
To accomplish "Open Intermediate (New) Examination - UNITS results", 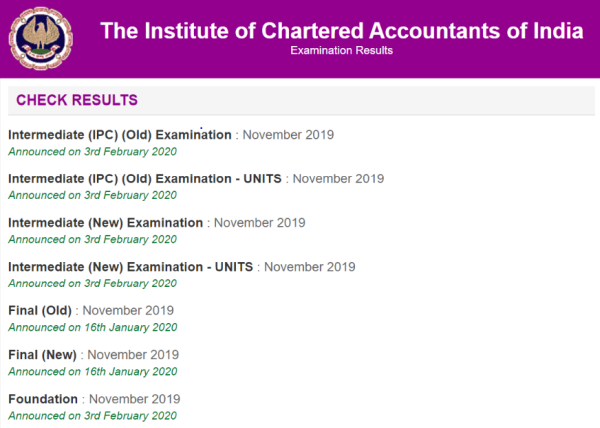I will (131, 267).
